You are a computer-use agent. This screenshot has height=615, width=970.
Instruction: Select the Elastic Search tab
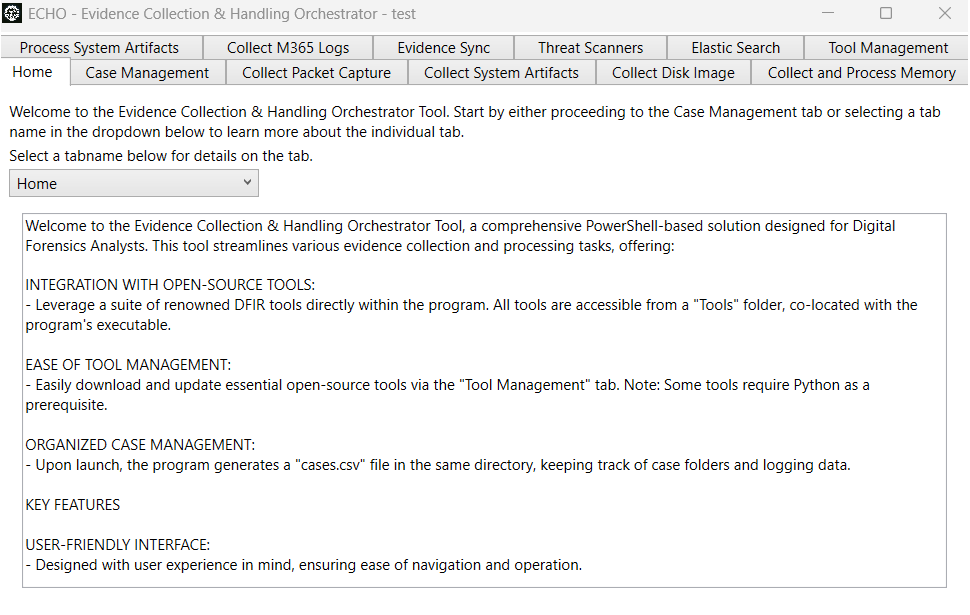click(x=735, y=48)
